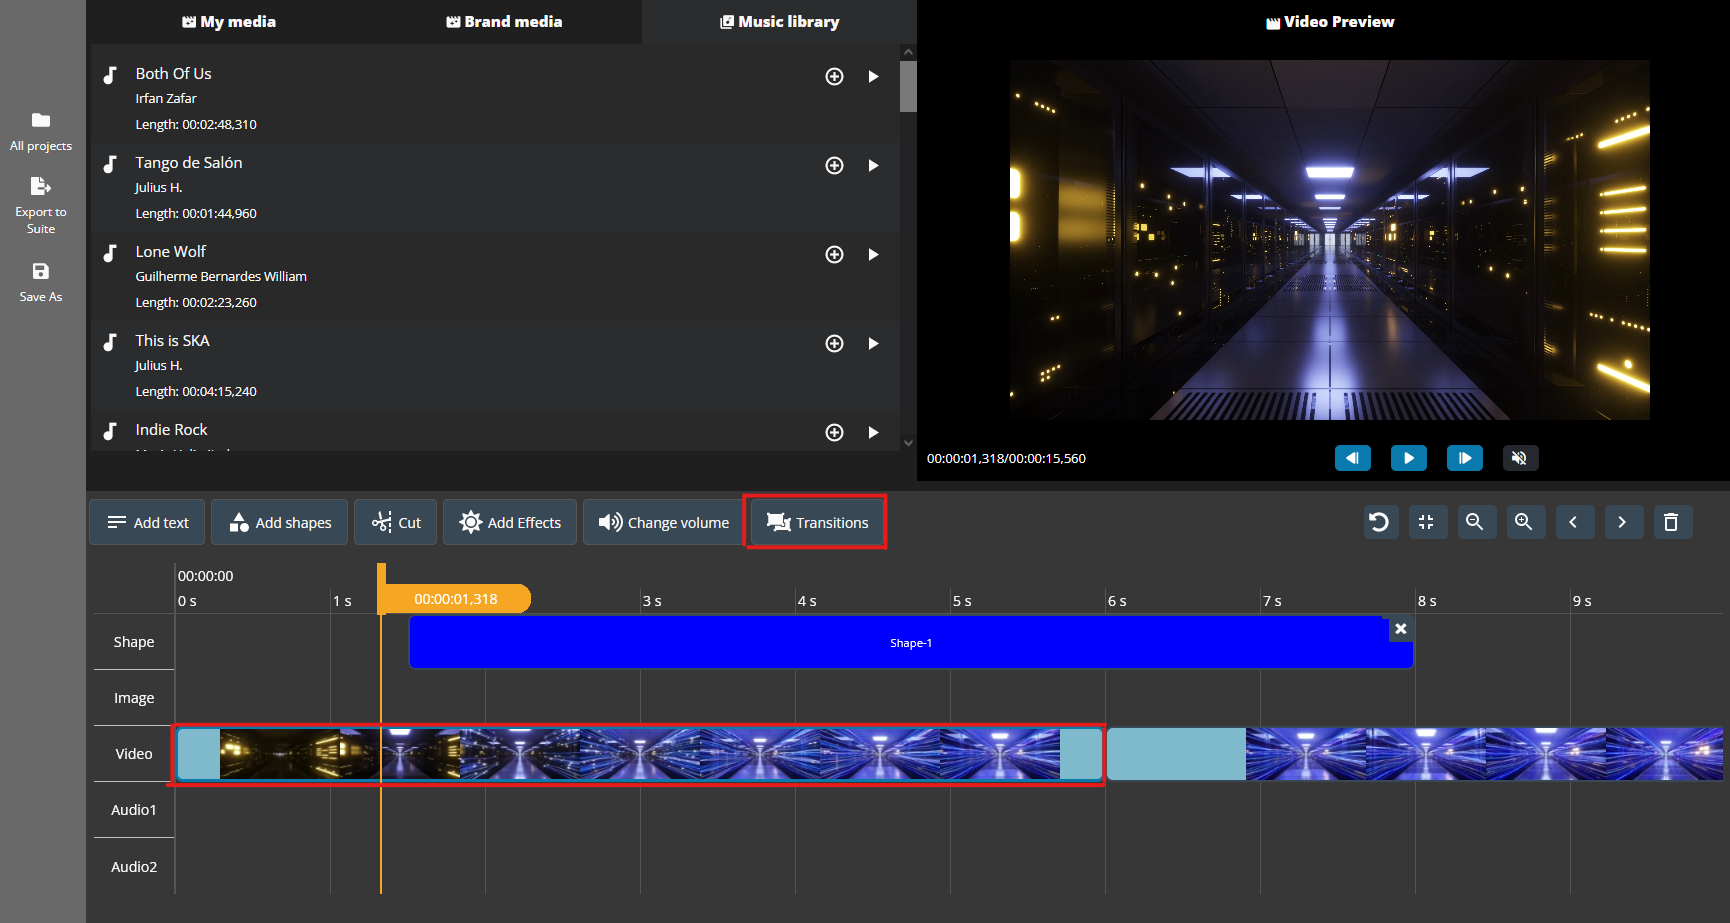The width and height of the screenshot is (1730, 923).
Task: Click the music library scrollbar down arrow
Action: coord(908,443)
